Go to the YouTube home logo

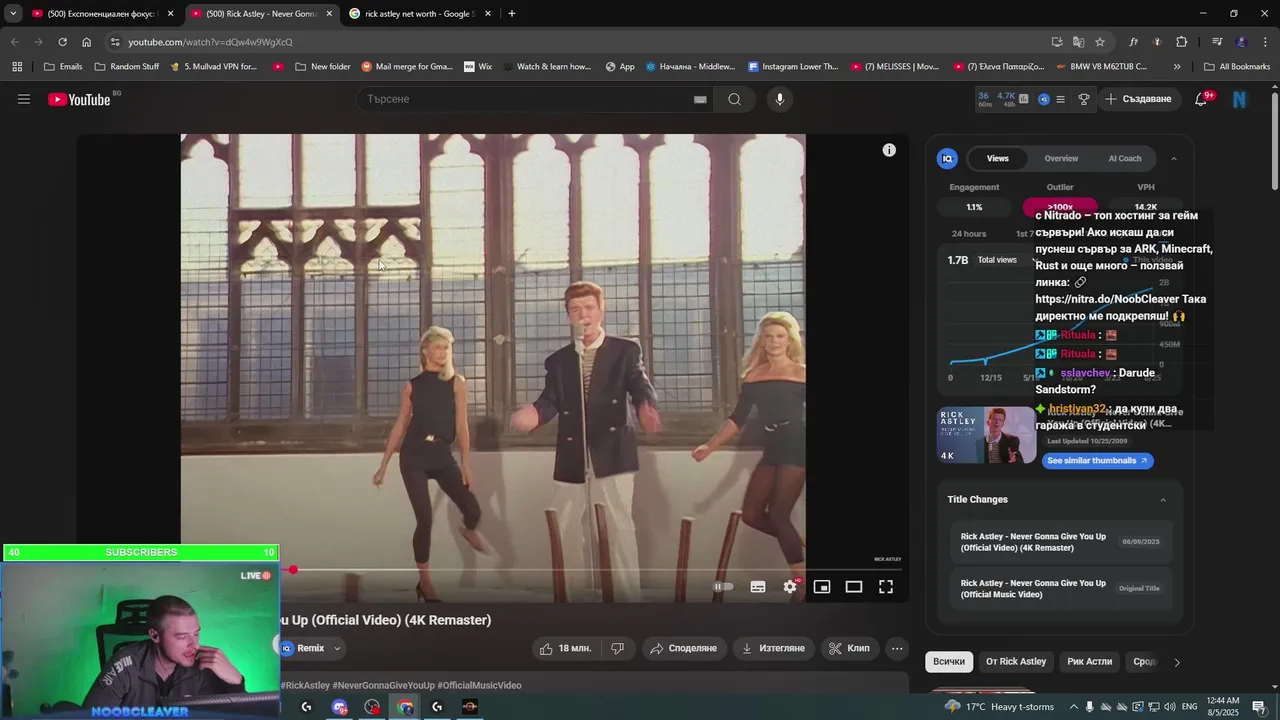(80, 99)
